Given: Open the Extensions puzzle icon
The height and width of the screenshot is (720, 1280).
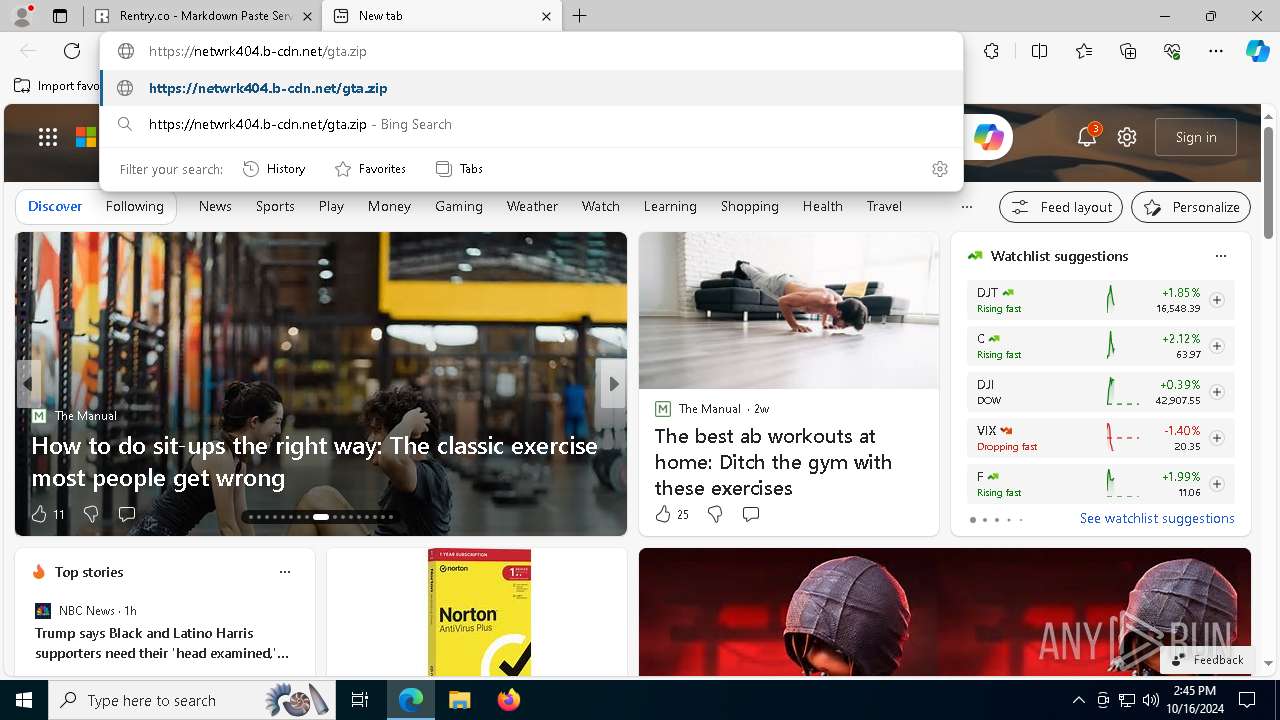Looking at the screenshot, I should [x=991, y=51].
